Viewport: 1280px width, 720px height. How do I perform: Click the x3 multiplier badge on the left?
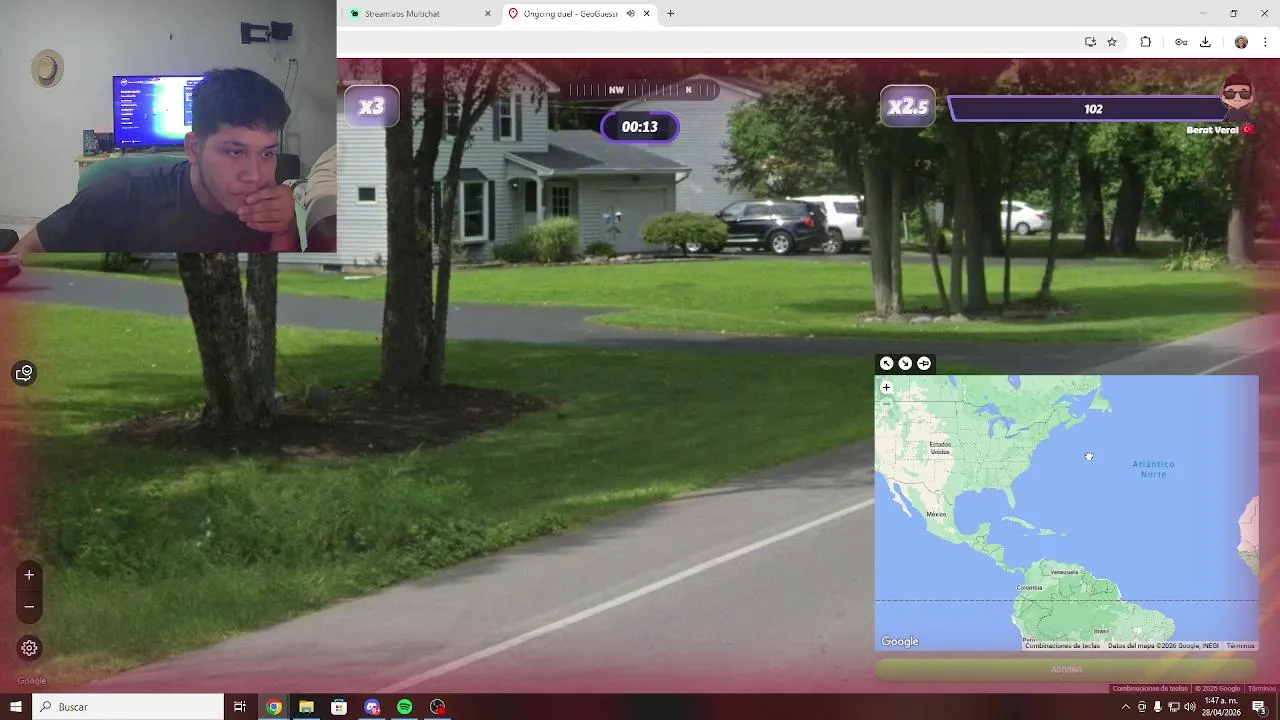[372, 106]
